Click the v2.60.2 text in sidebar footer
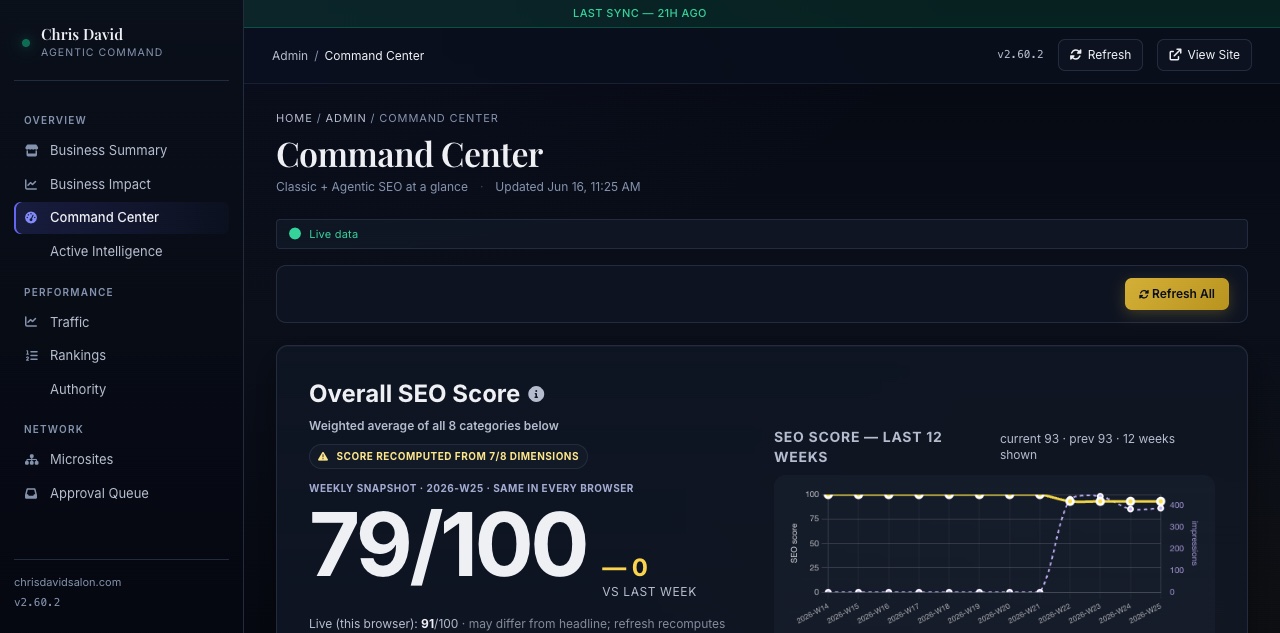Image resolution: width=1280 pixels, height=633 pixels. (x=37, y=602)
